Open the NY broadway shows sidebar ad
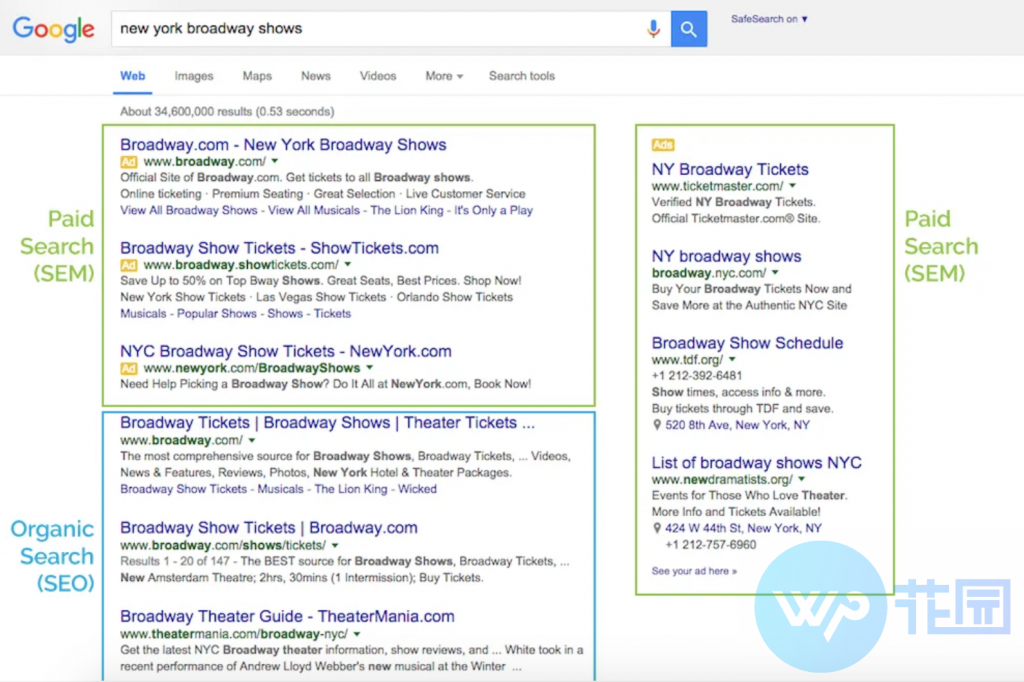 pyautogui.click(x=726, y=256)
